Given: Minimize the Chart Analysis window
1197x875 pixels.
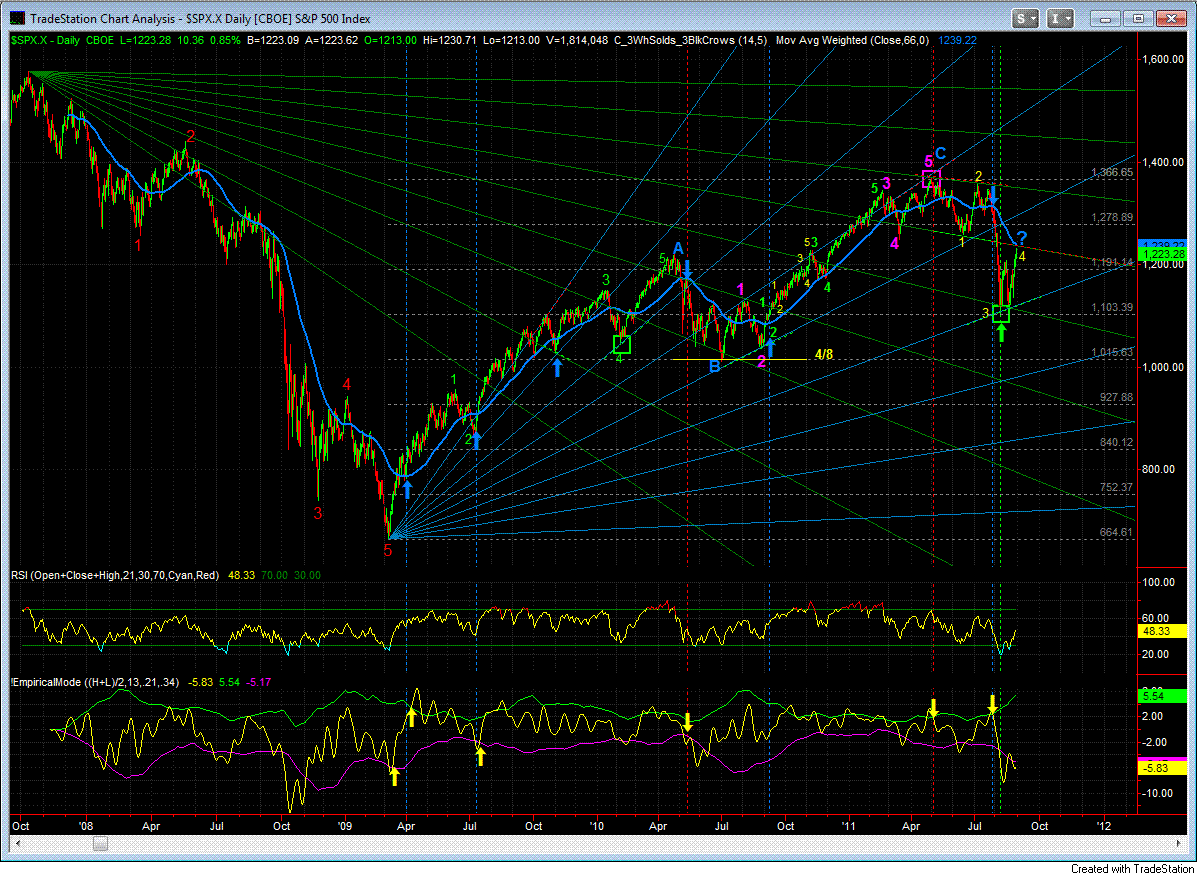Looking at the screenshot, I should coord(1106,18).
